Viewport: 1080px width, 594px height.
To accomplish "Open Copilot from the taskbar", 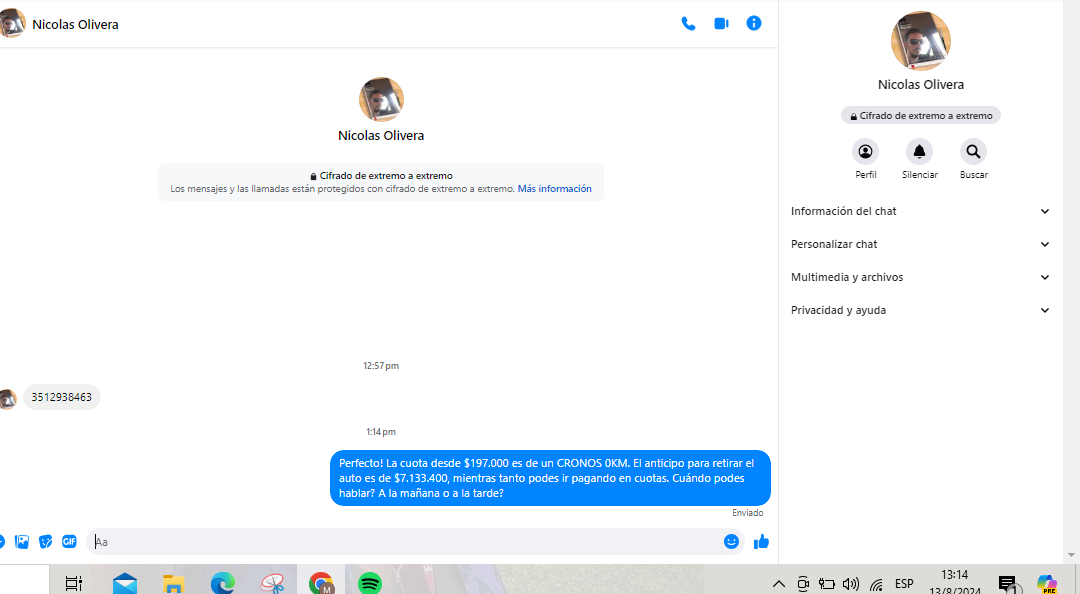I will click(1046, 584).
